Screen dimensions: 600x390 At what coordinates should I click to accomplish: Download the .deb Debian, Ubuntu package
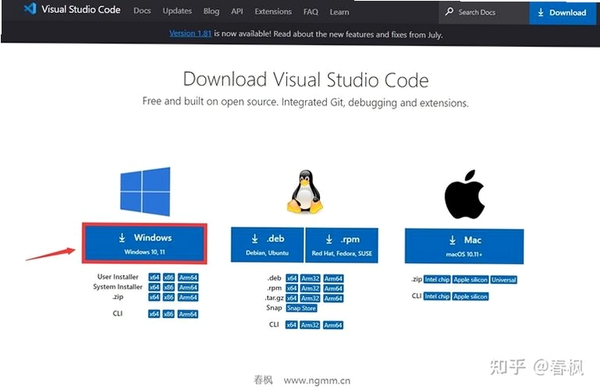click(x=267, y=245)
